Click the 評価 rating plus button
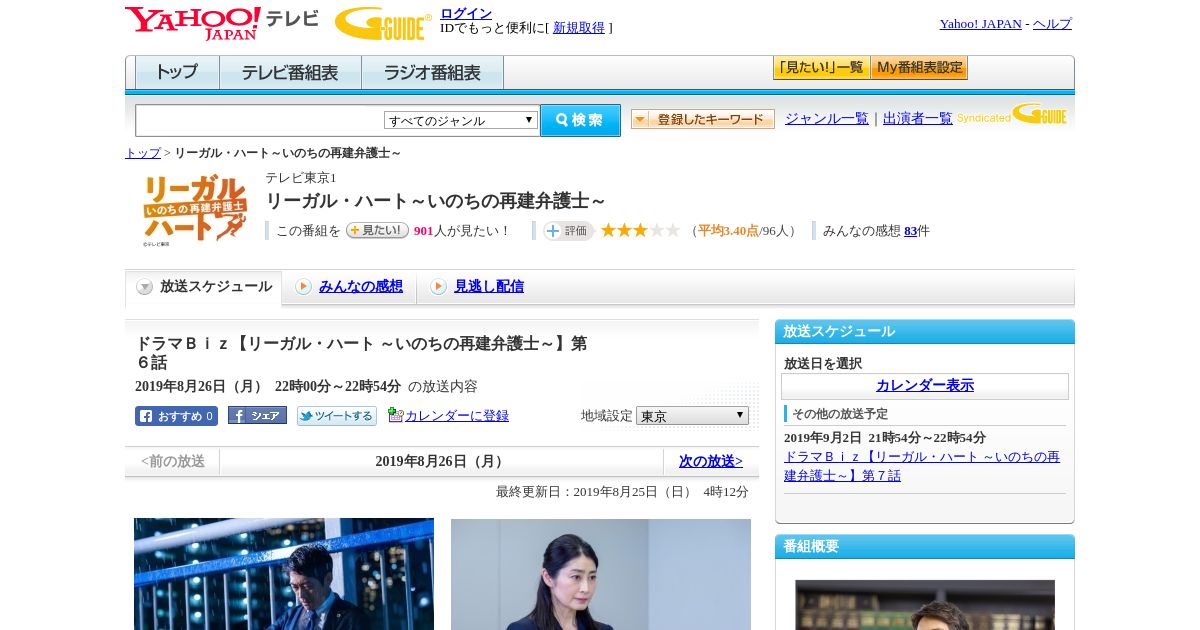 [568, 231]
